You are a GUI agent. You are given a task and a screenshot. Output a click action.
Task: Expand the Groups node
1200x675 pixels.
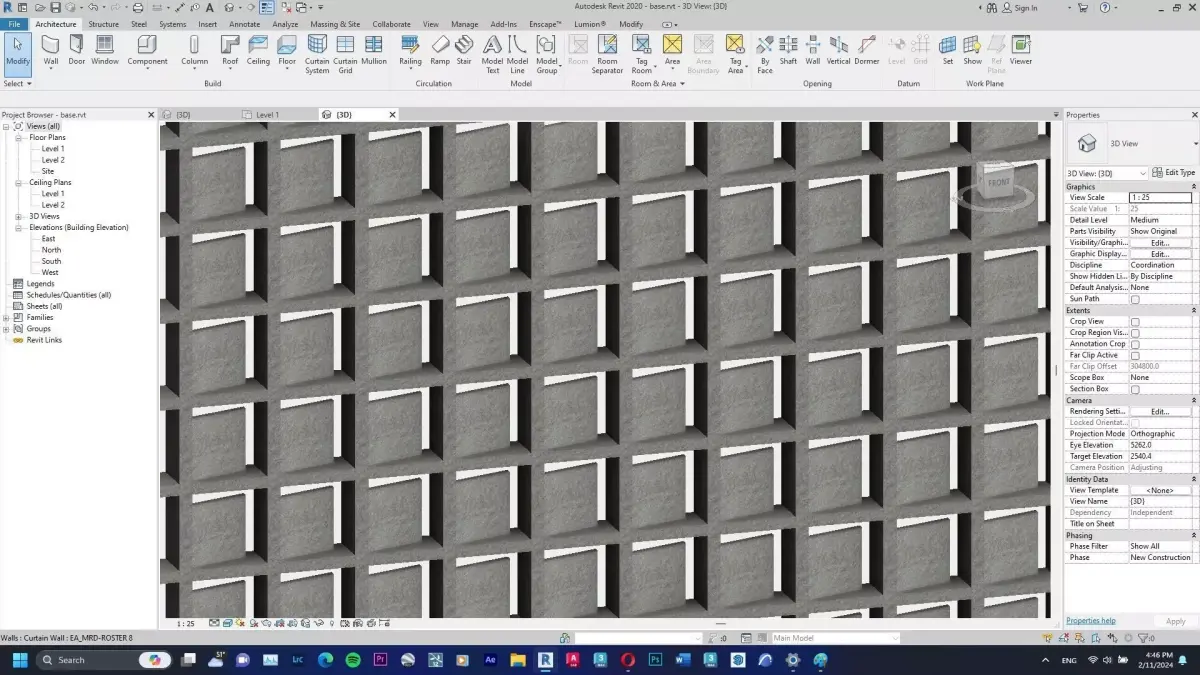tap(6, 328)
